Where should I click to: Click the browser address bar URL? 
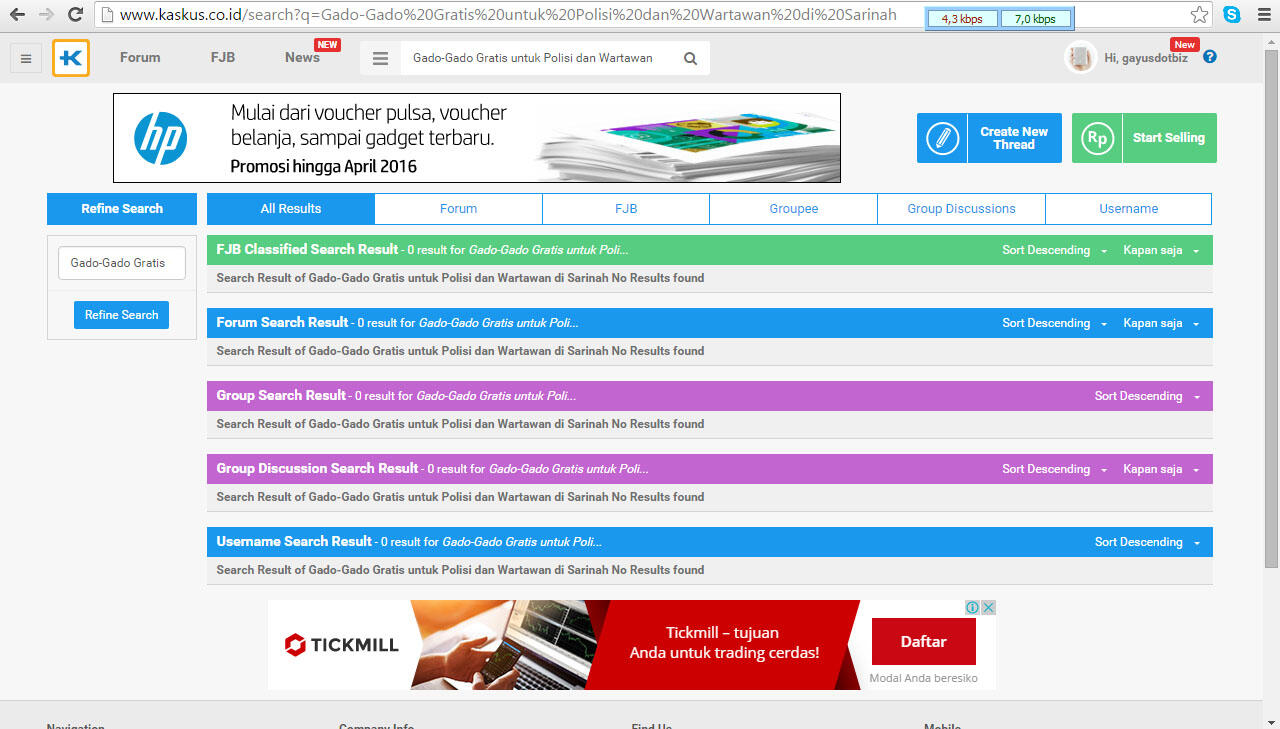point(508,15)
